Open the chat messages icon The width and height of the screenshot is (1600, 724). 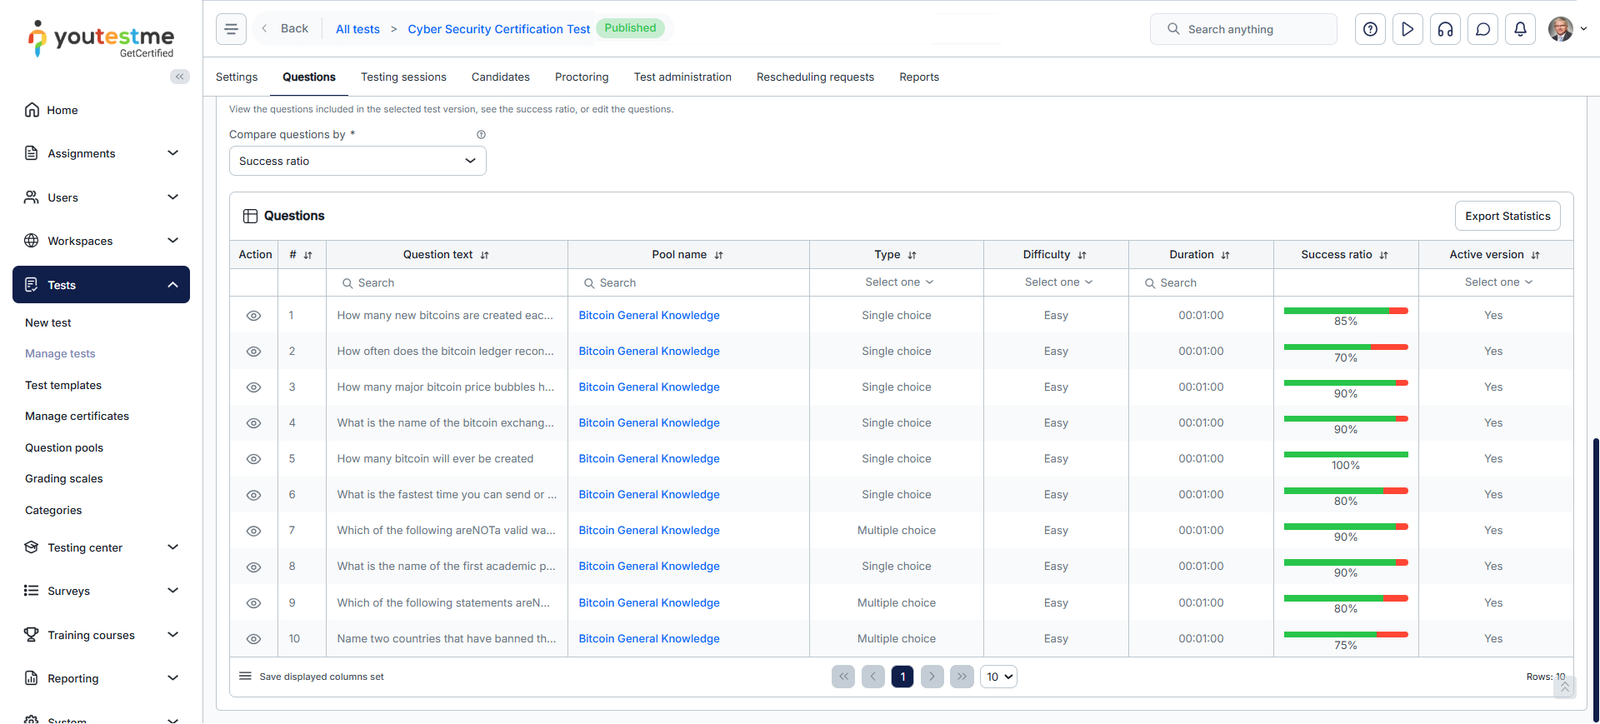pyautogui.click(x=1483, y=29)
